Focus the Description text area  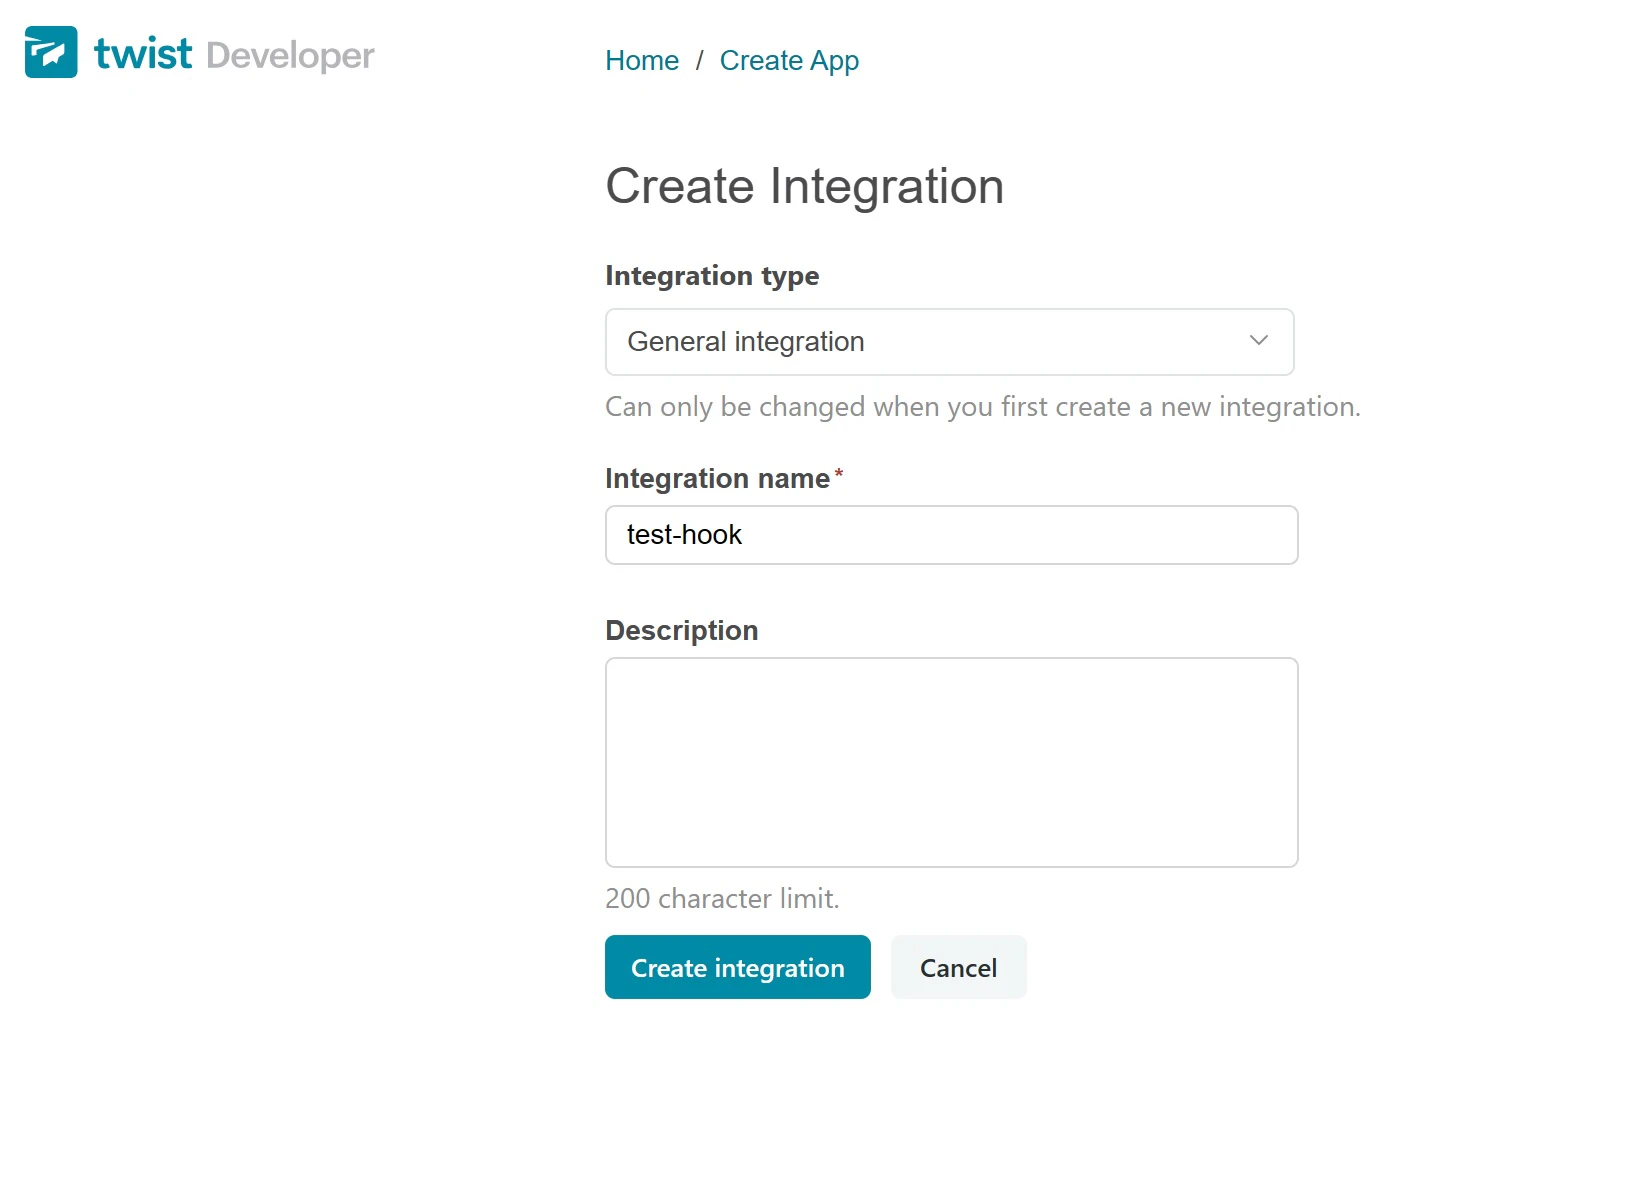951,762
